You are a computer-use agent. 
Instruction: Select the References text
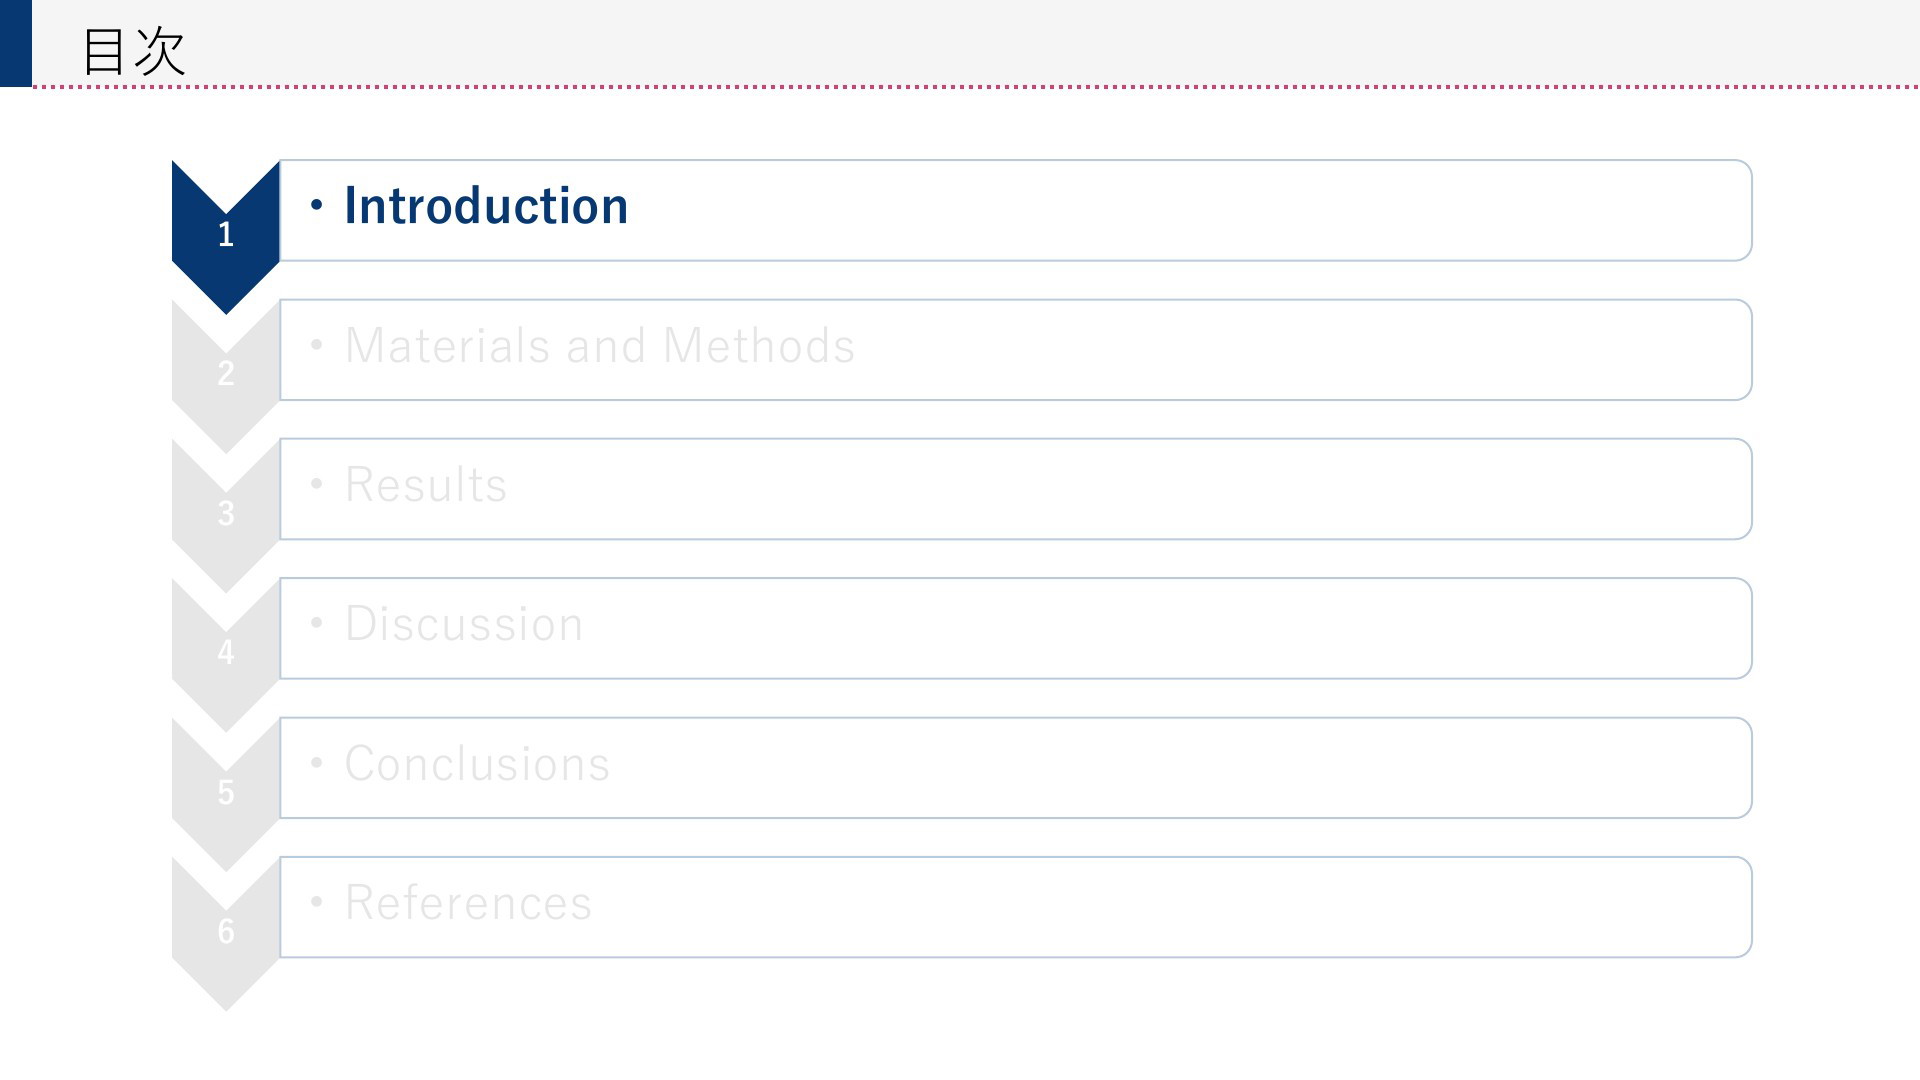click(468, 903)
